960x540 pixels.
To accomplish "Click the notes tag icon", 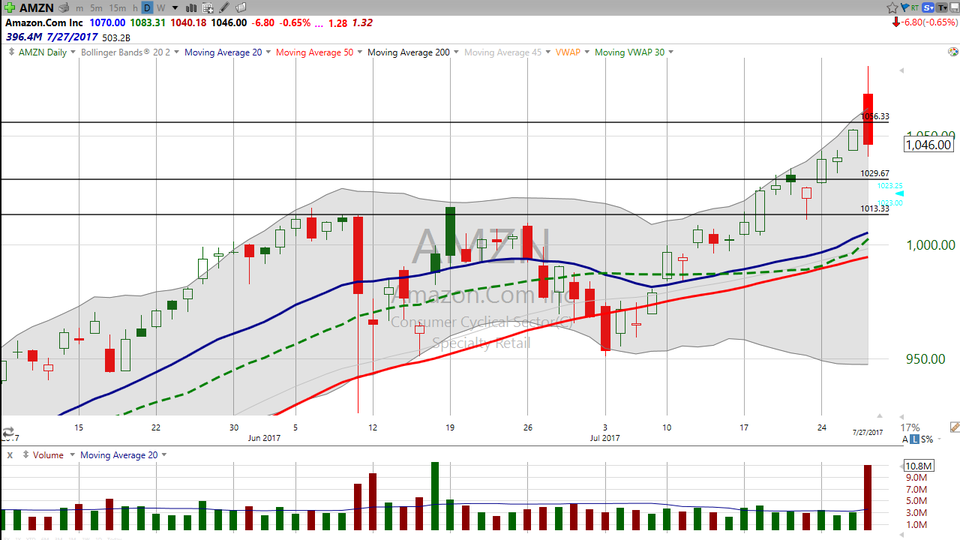I will (x=241, y=8).
